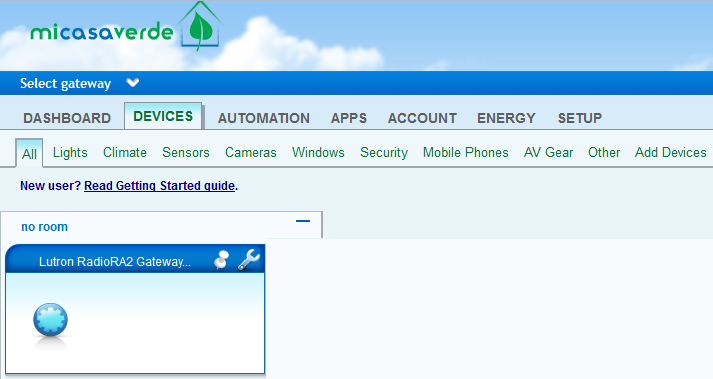Open Lutron RadioRA2 Gateway wrench settings
713x379 pixels.
pos(249,260)
